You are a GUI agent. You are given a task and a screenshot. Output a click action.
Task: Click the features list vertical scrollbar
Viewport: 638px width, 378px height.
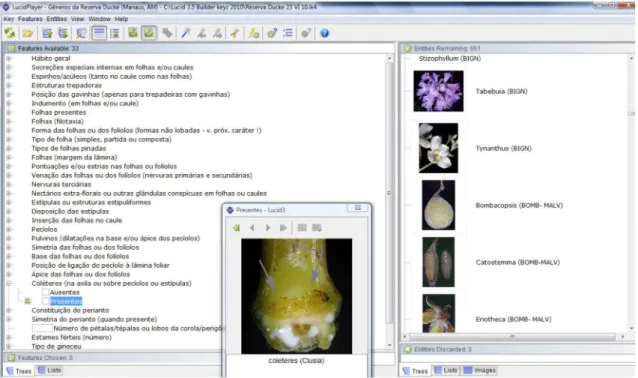point(389,202)
